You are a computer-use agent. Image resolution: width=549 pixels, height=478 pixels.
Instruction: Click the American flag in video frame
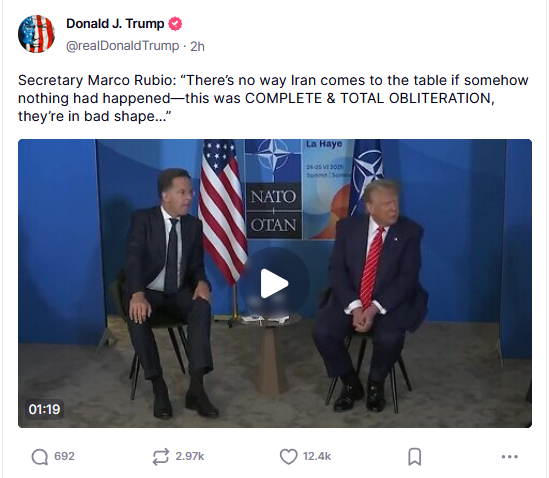click(222, 210)
